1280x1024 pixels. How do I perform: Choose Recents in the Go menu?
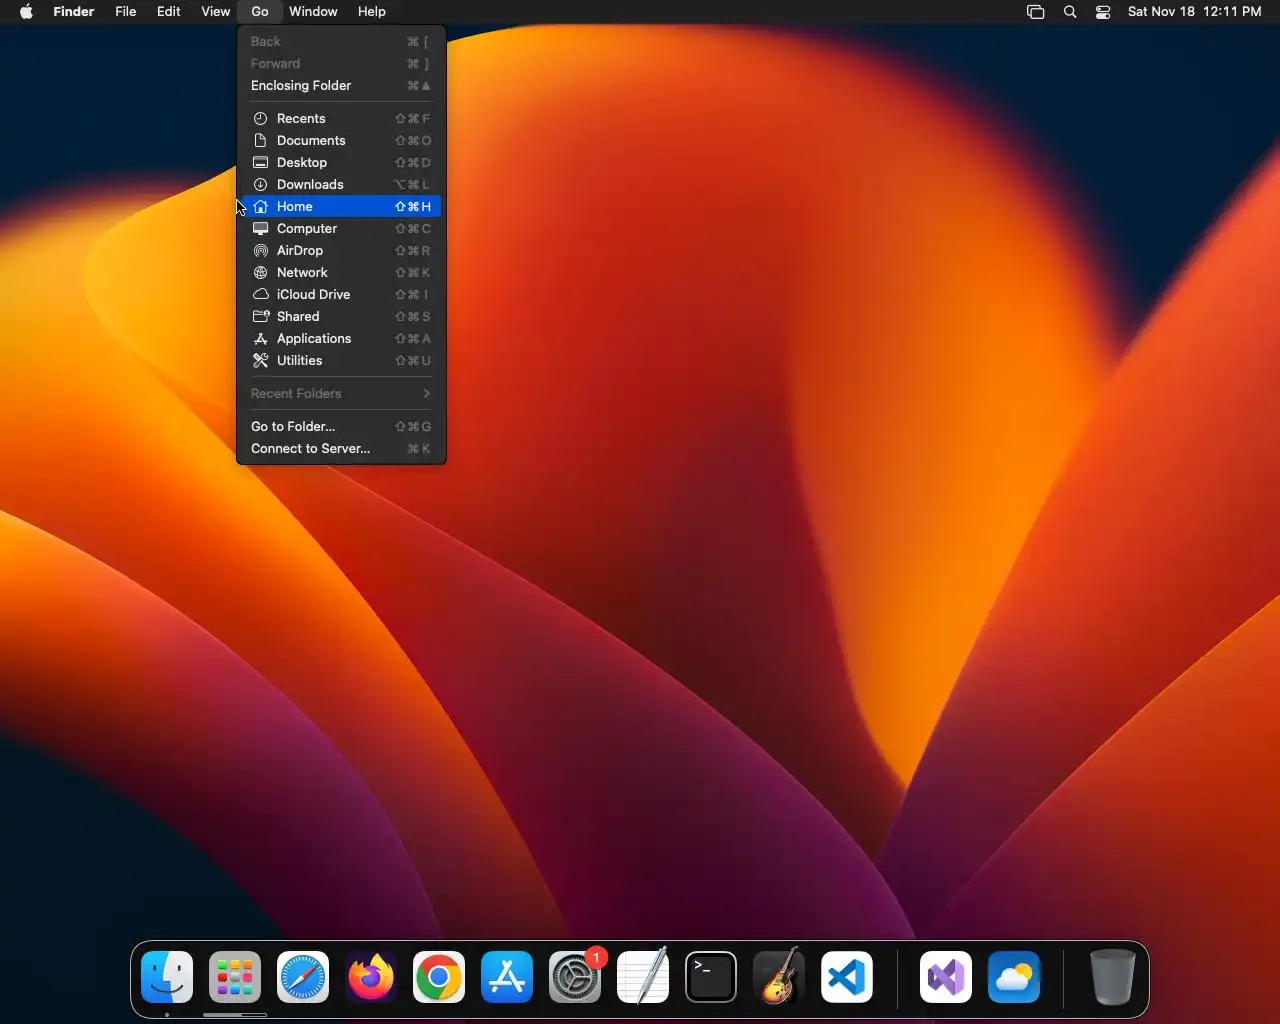[x=341, y=118]
